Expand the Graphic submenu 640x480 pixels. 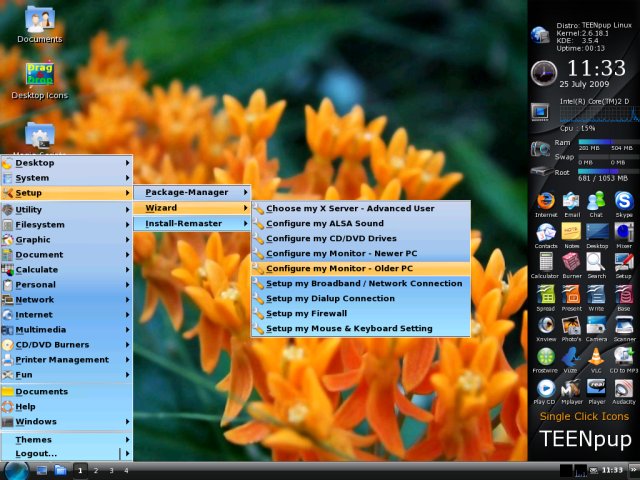pos(67,240)
